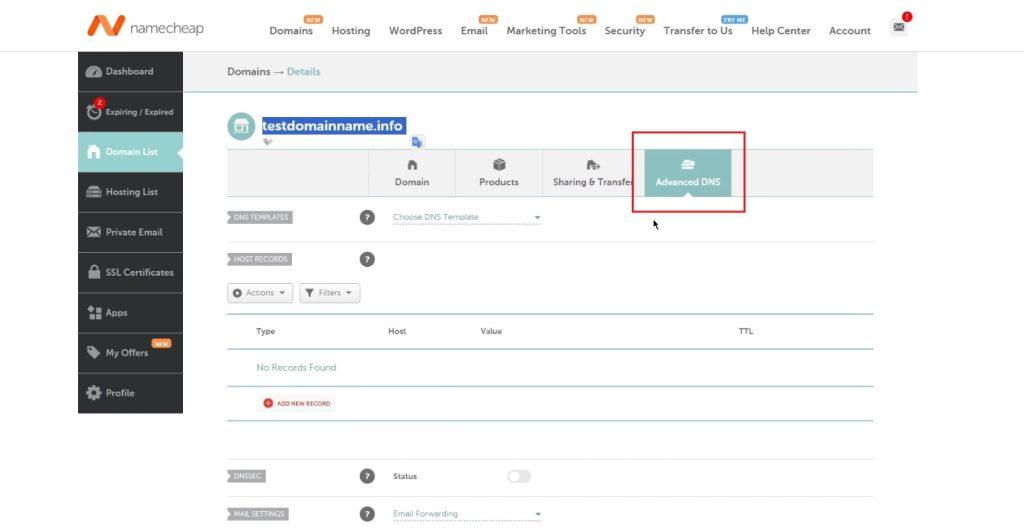Screen dimensions: 1024x528
Task: Toggle the DNSSEC Status switch
Action: (519, 476)
